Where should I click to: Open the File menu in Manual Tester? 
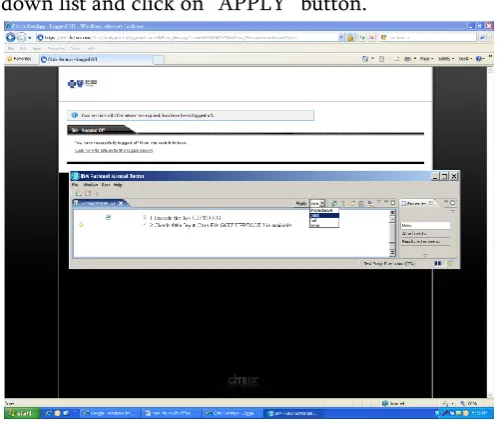pos(75,185)
